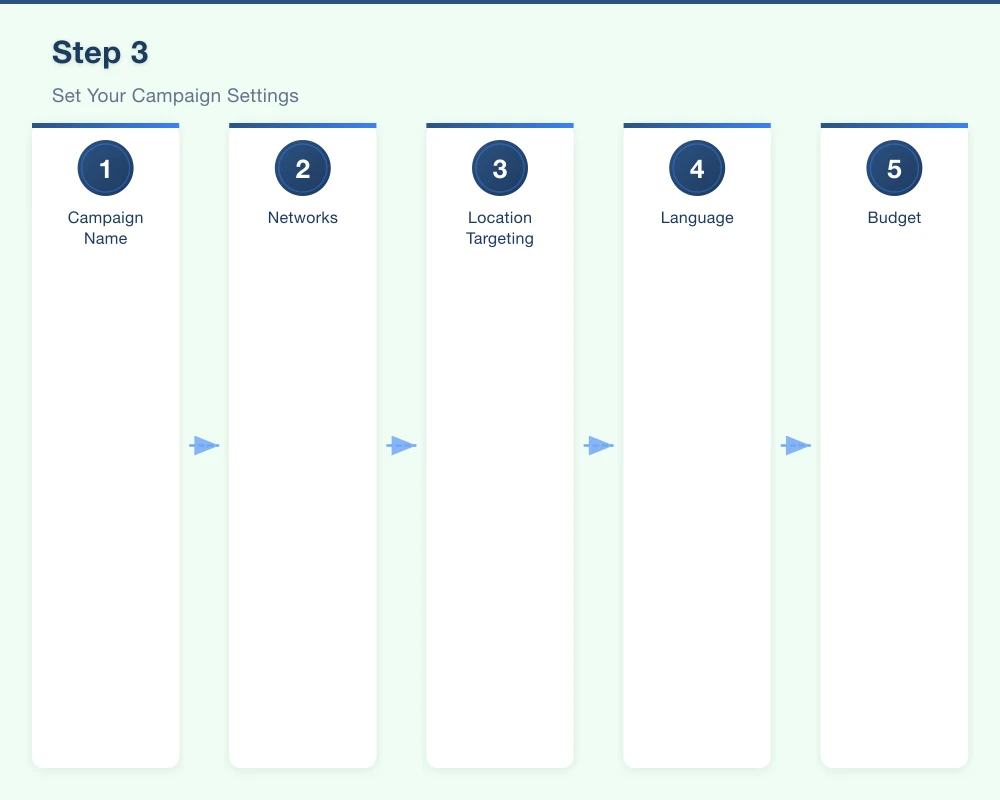Open the Language step
The image size is (1000, 800).
tap(696, 217)
